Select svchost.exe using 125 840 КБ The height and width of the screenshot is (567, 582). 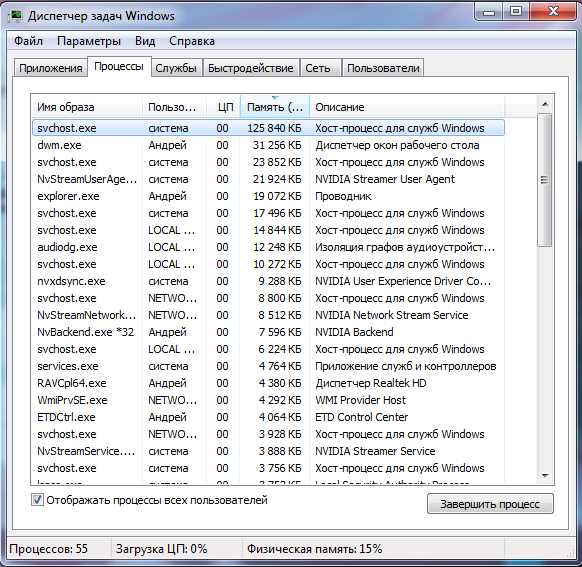268,128
